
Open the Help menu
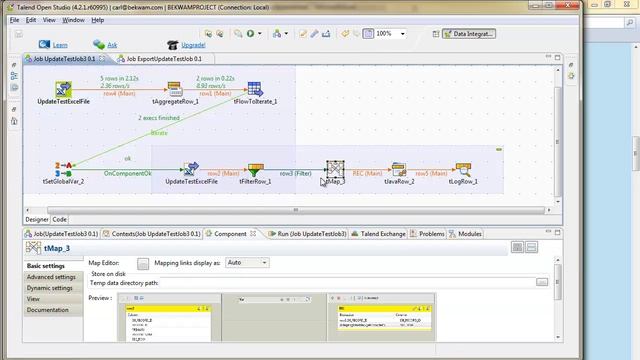97,20
